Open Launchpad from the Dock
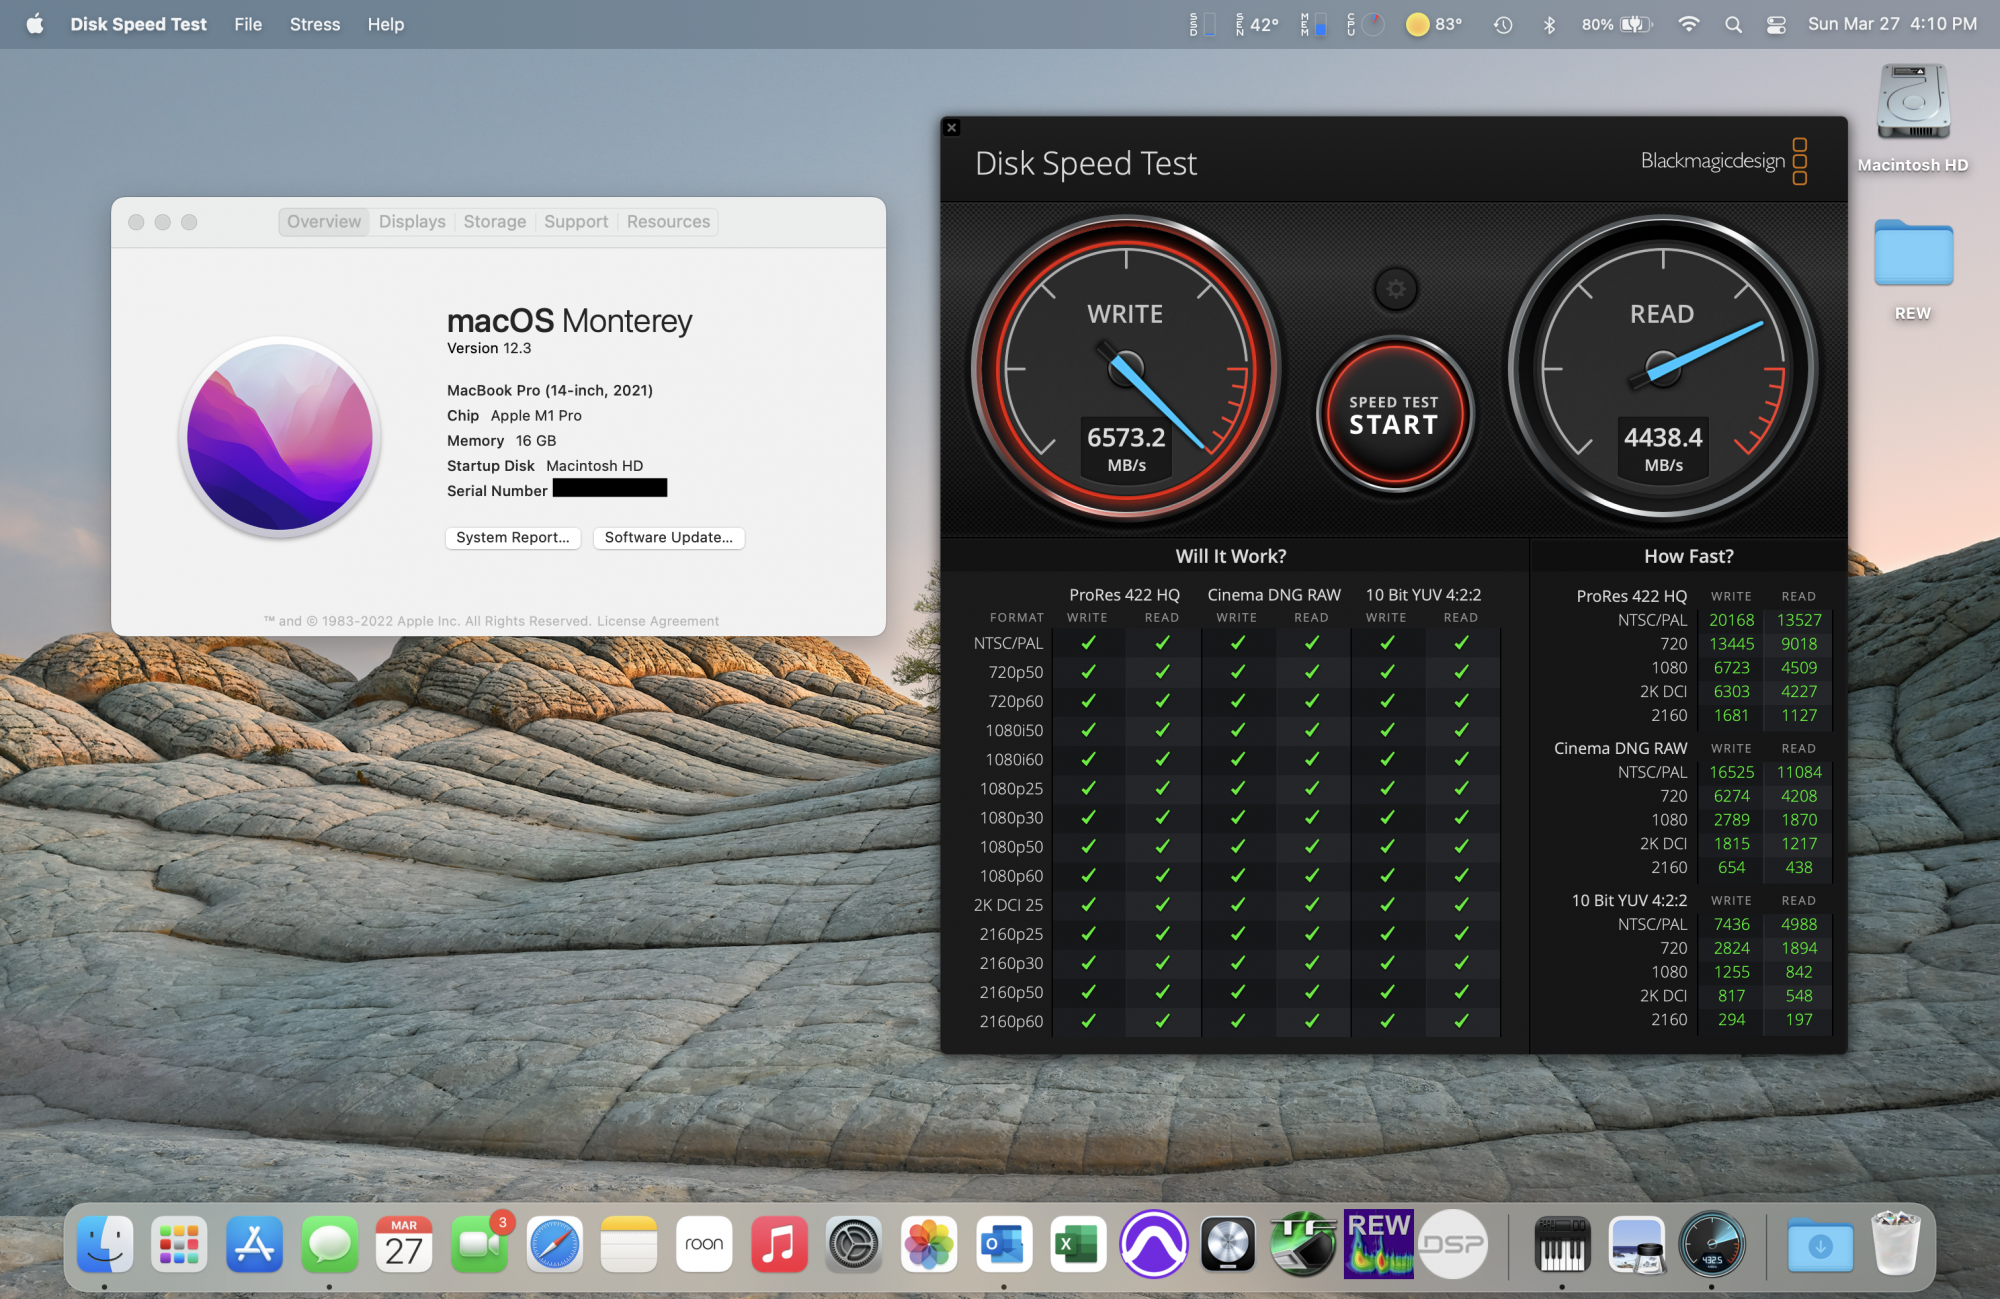Image resolution: width=2000 pixels, height=1299 pixels. 180,1244
